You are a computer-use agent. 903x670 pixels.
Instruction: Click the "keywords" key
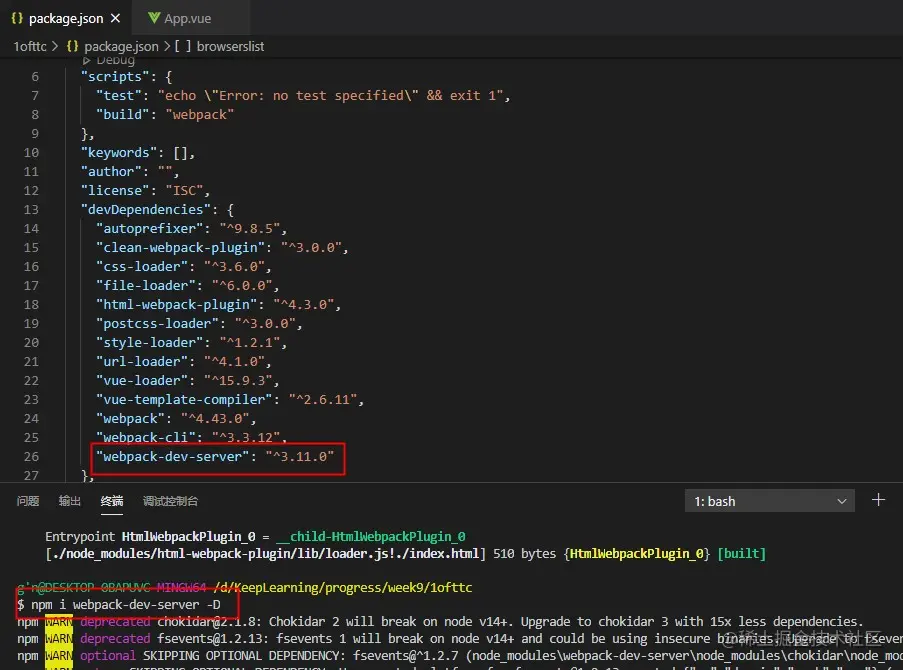click(119, 153)
